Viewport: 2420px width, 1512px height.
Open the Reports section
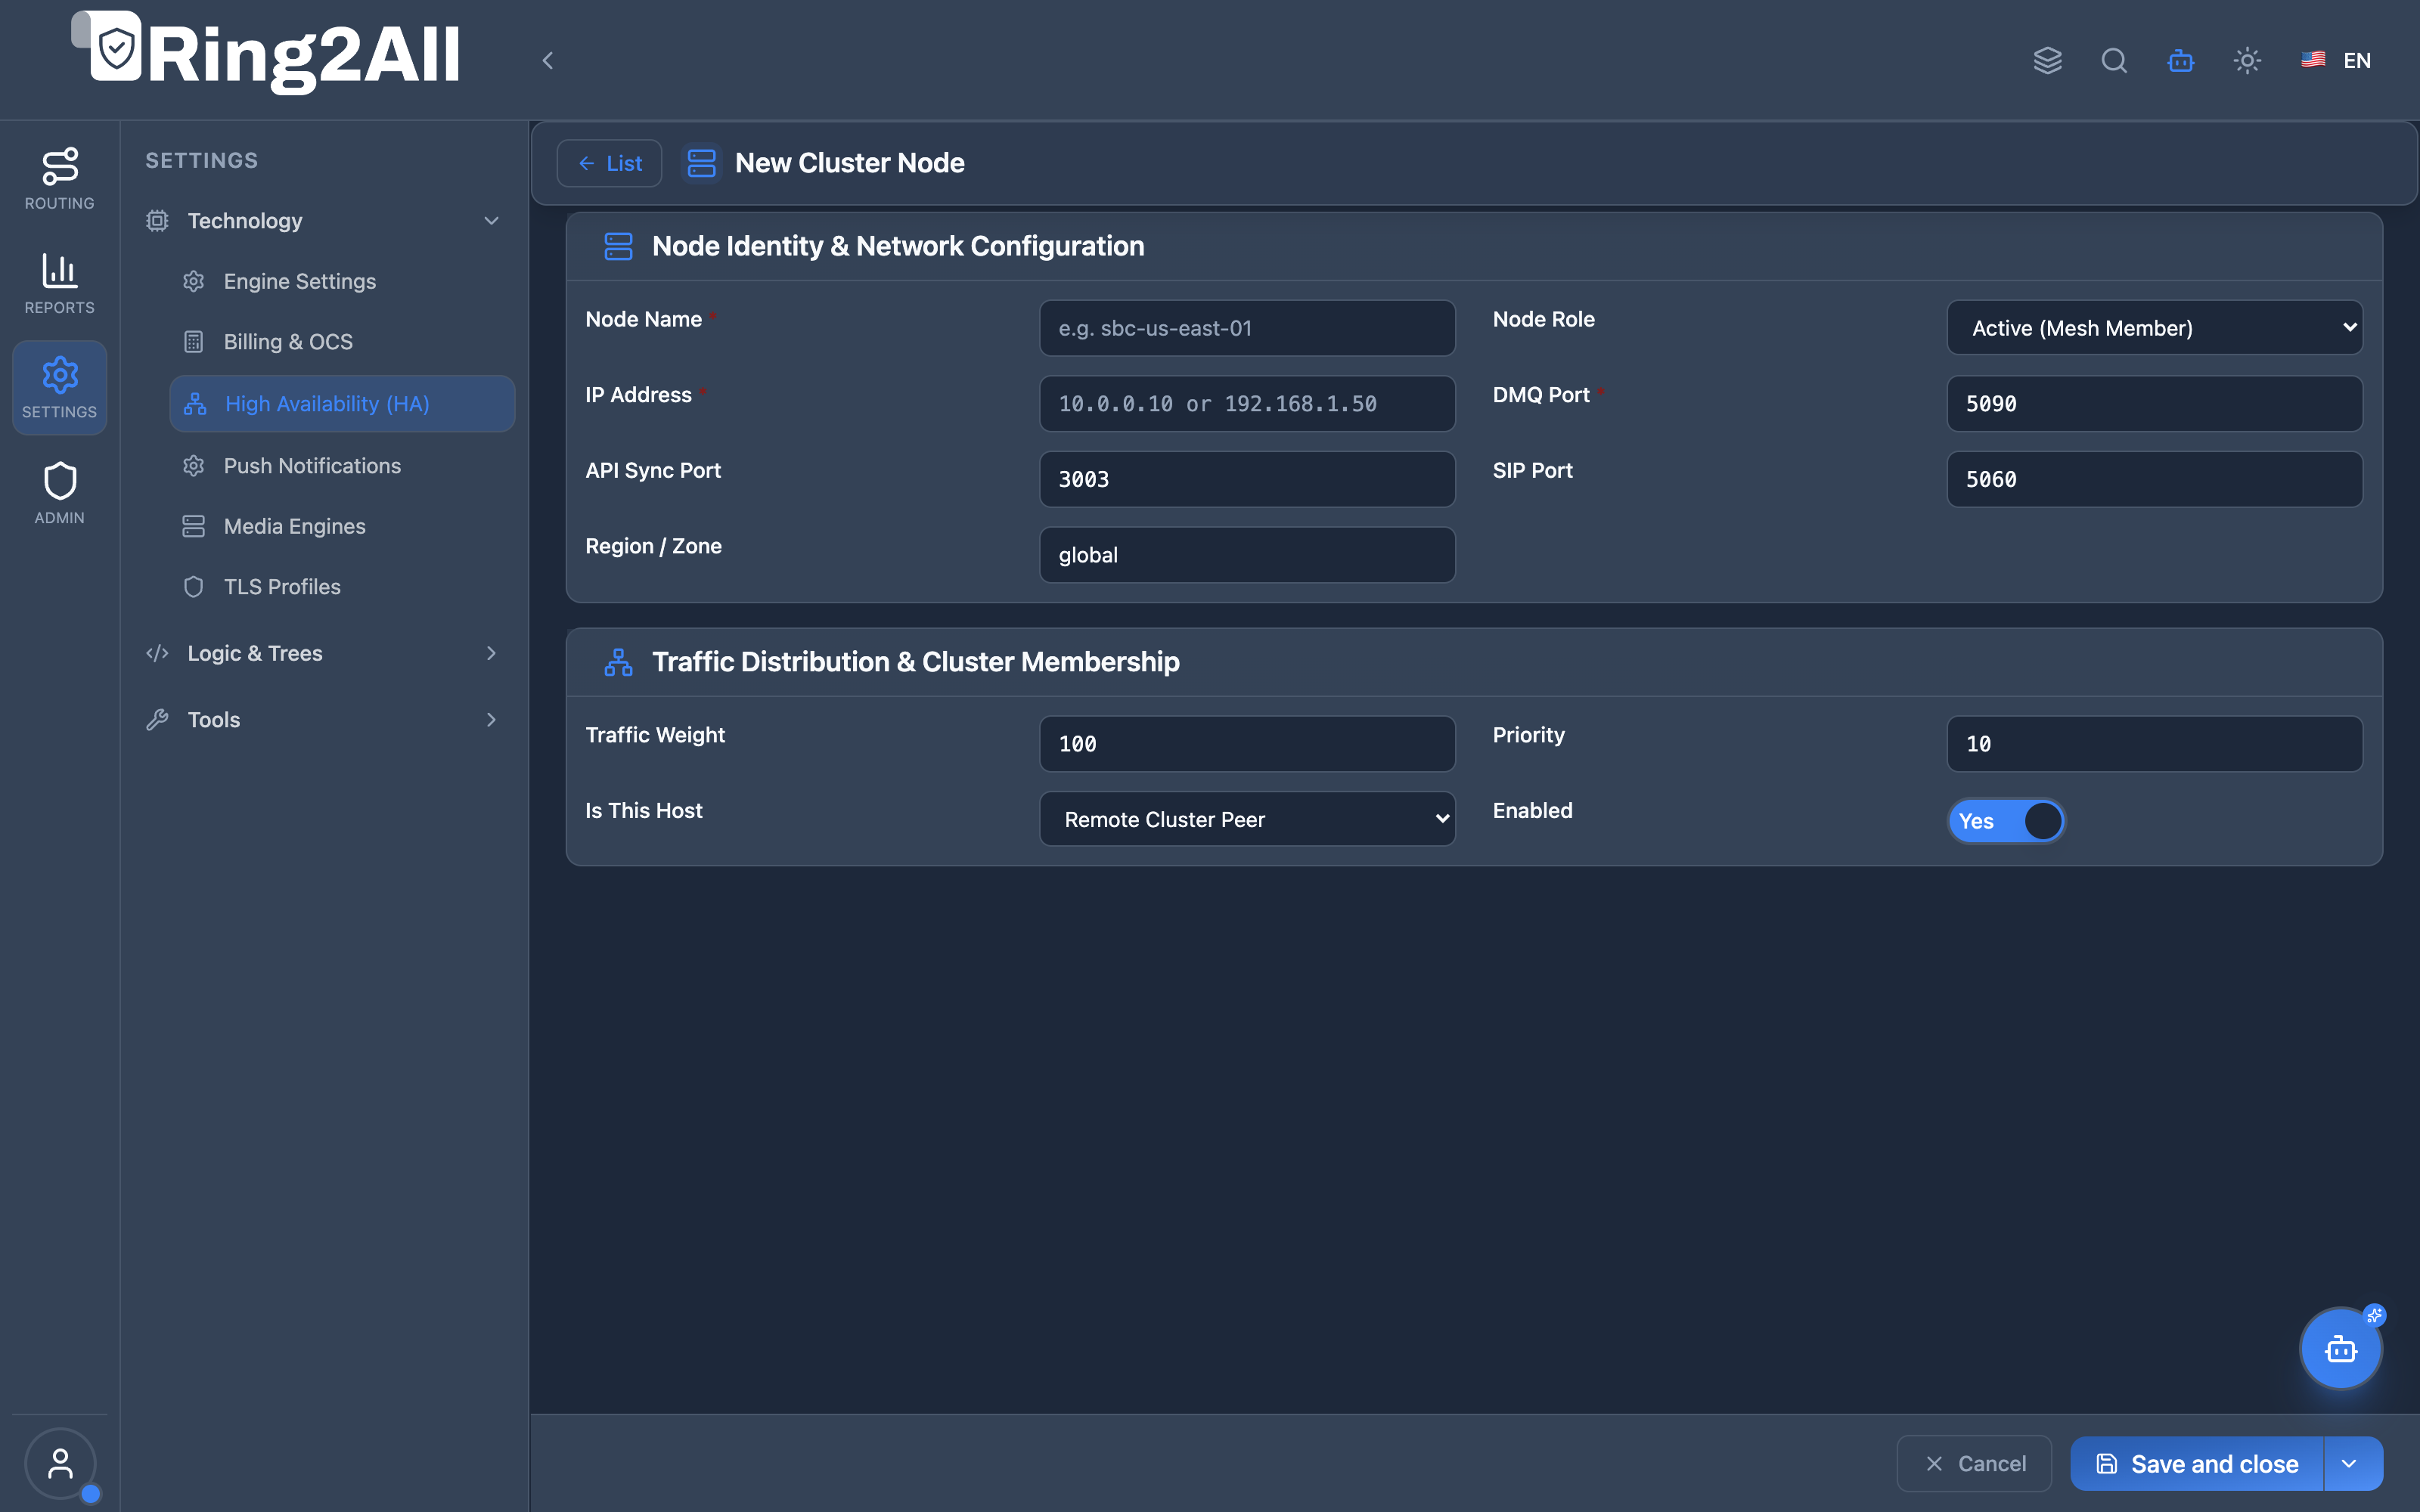point(59,284)
